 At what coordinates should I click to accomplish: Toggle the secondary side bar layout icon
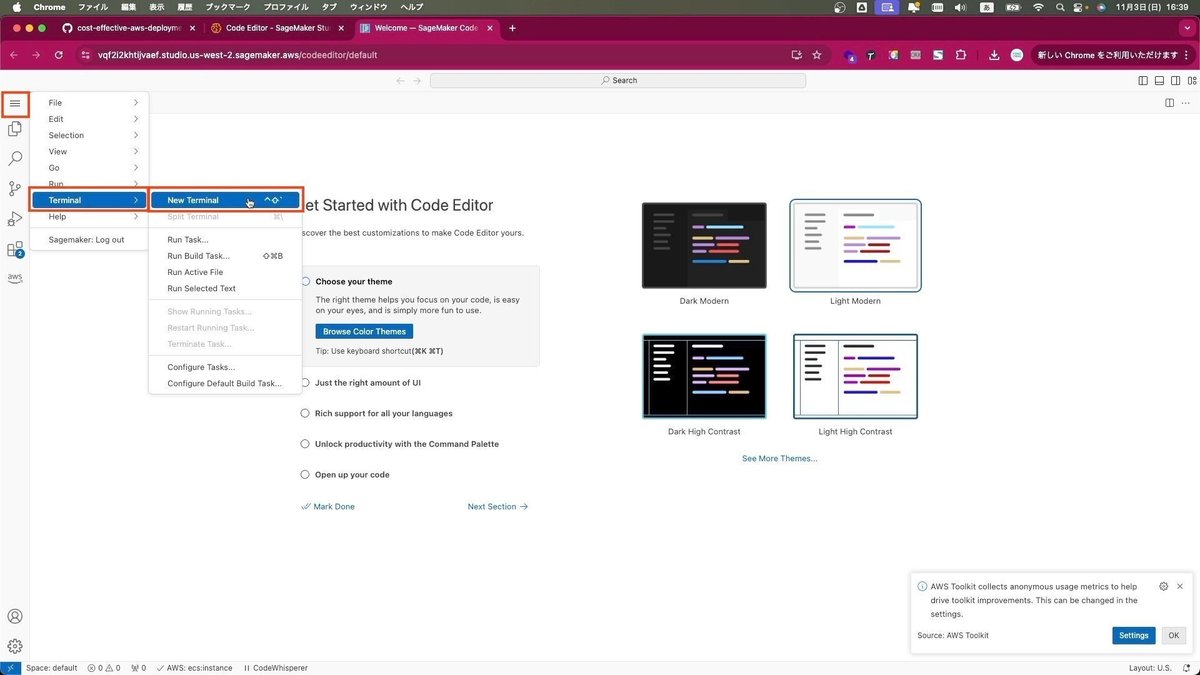1176,80
